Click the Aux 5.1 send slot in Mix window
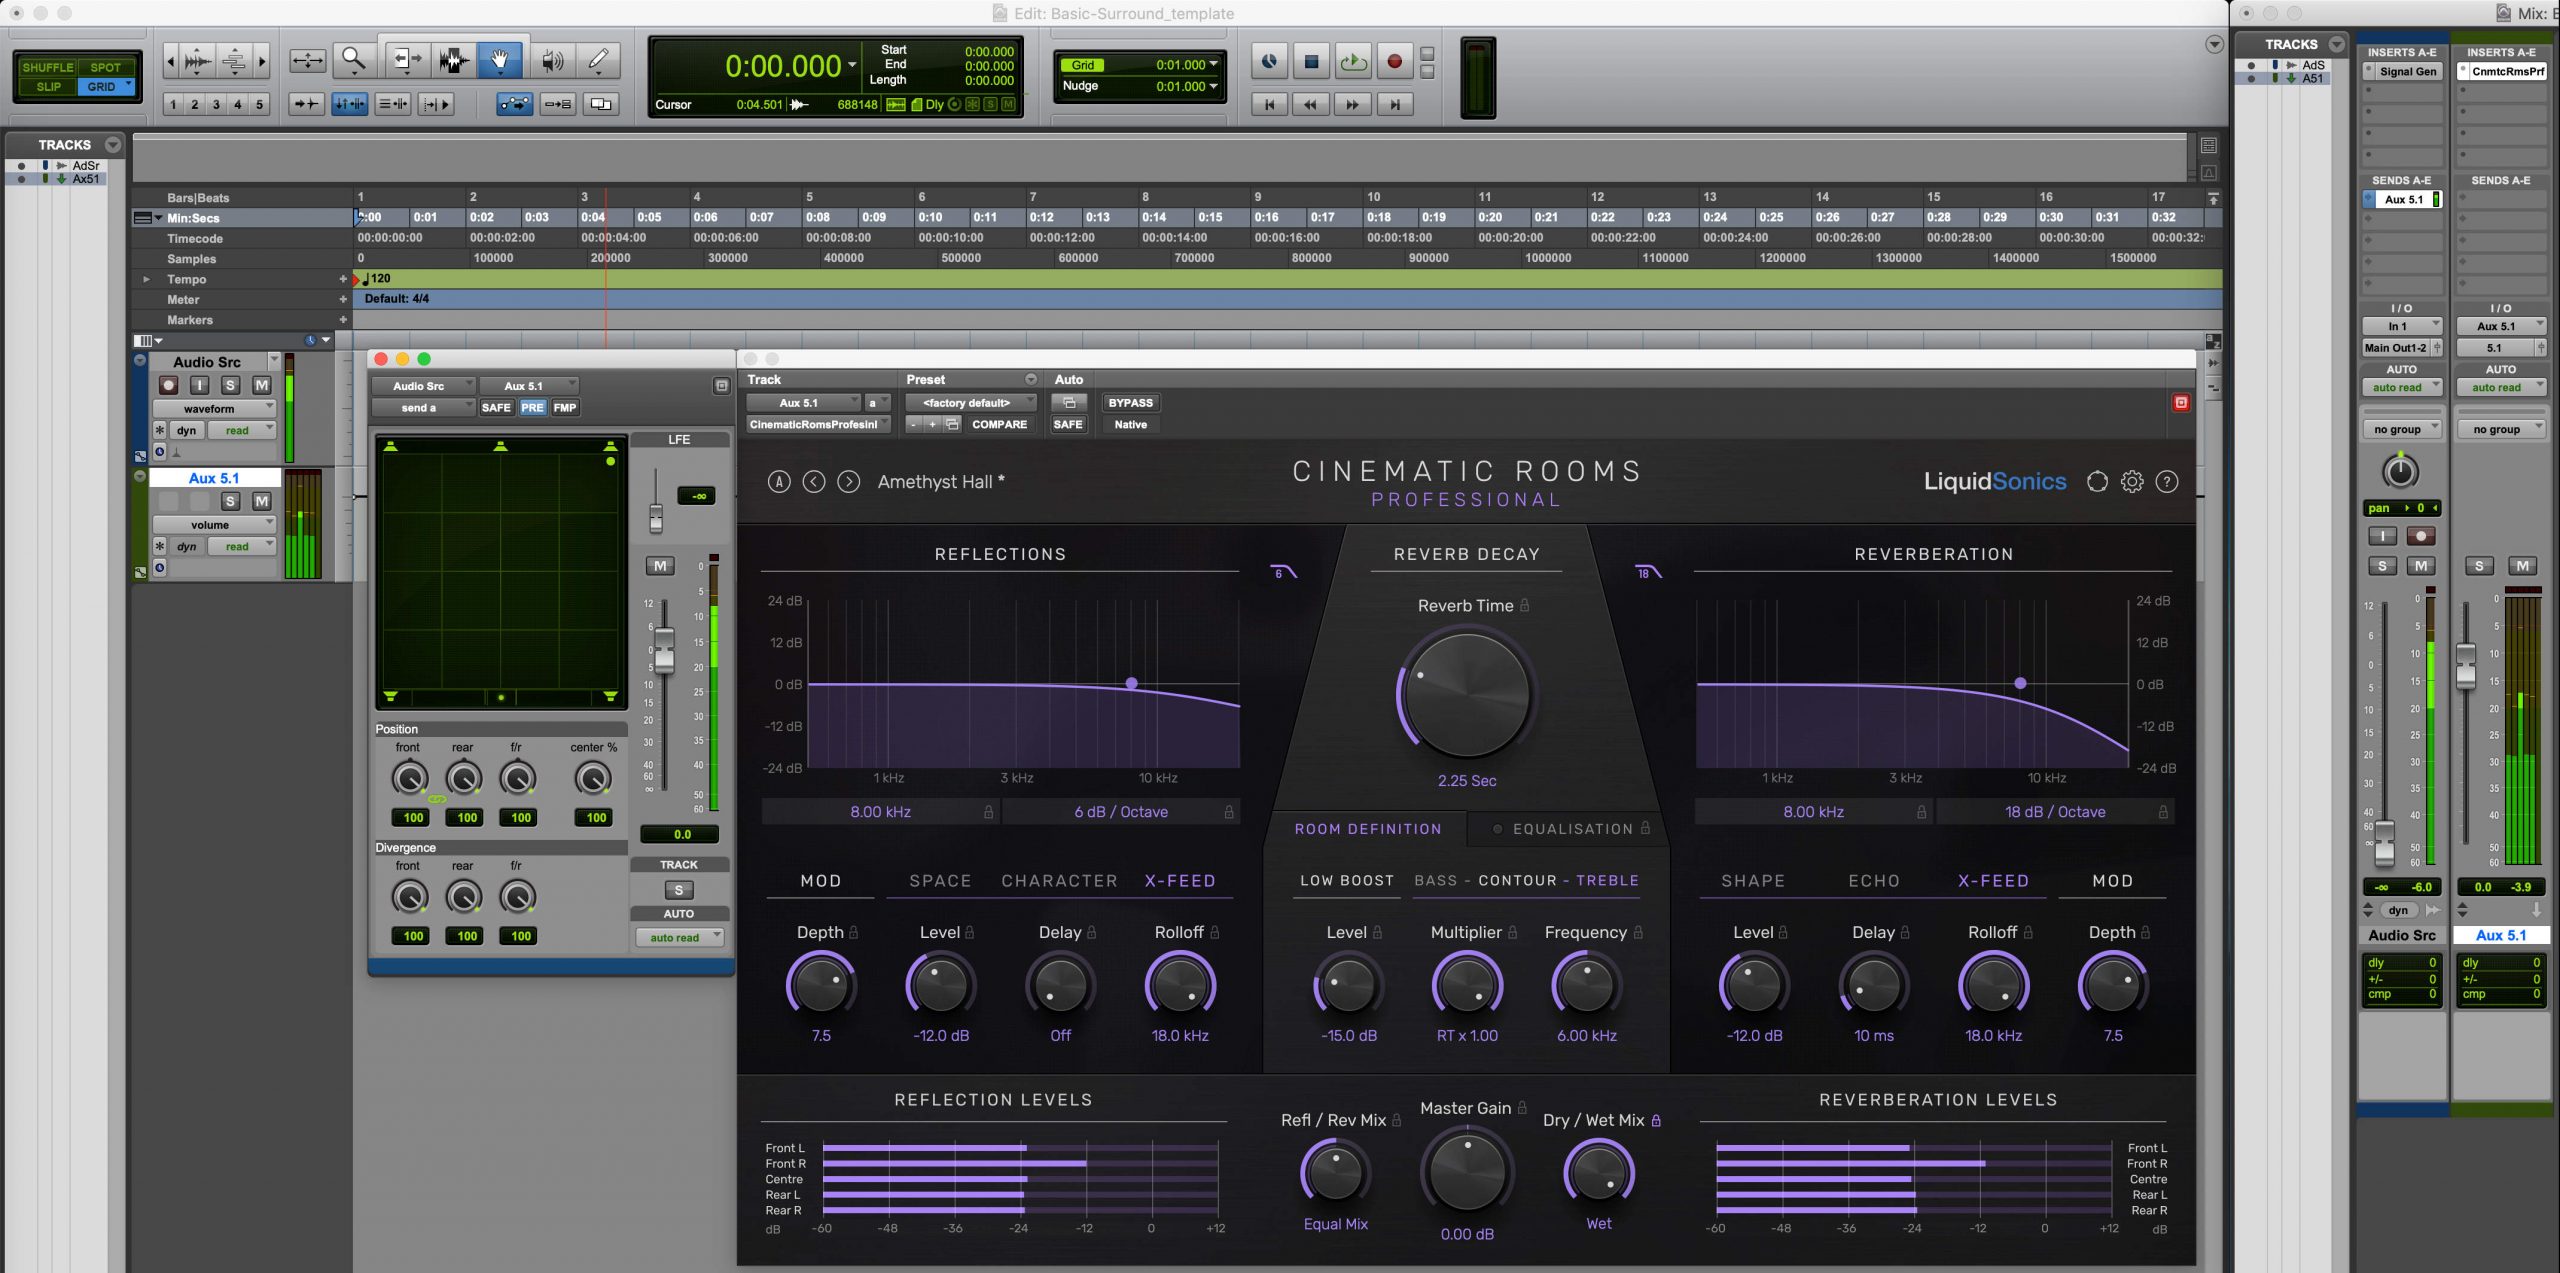Screen dimensions: 2560x1273 [2402, 200]
